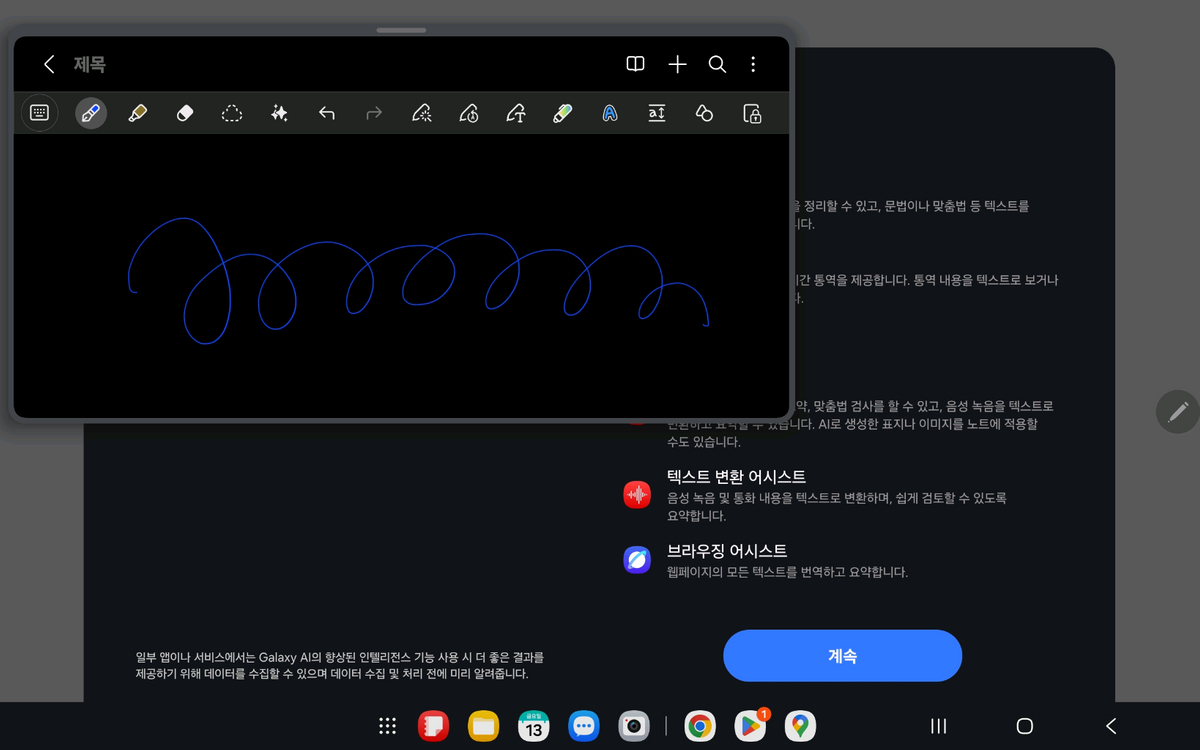Image resolution: width=1200 pixels, height=750 pixels.
Task: Open the three-dot more options menu
Action: (x=753, y=64)
